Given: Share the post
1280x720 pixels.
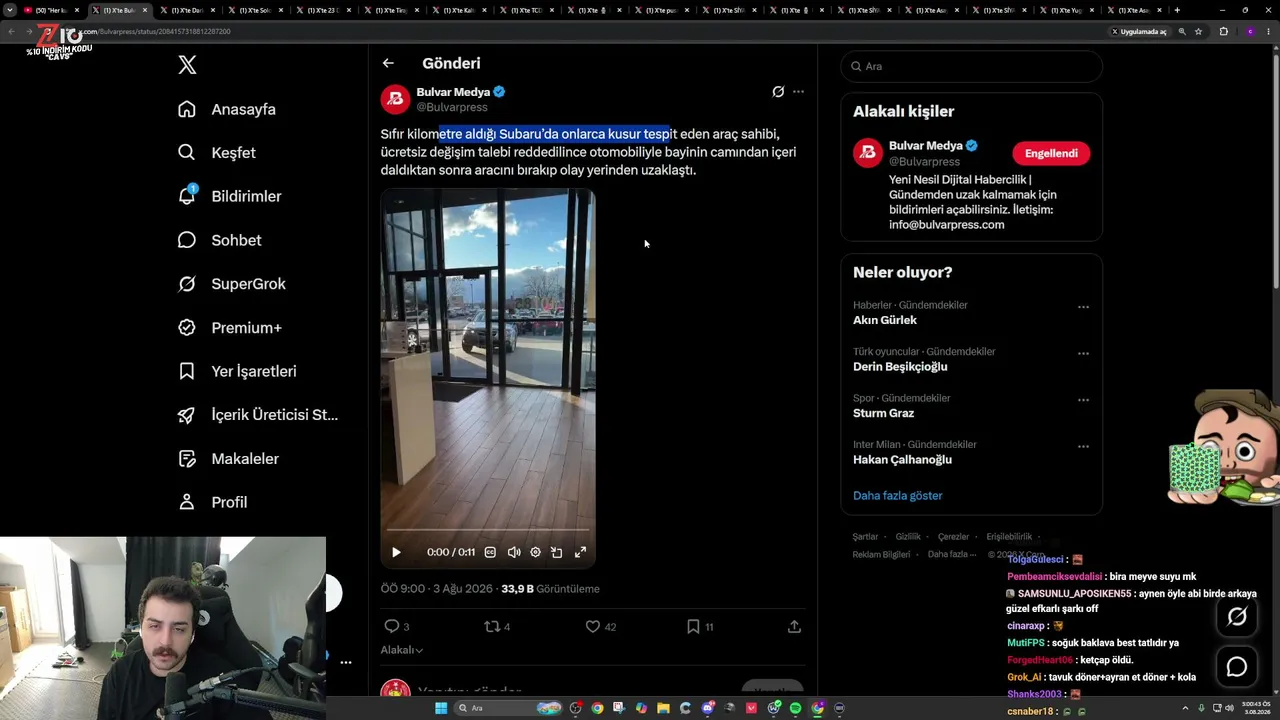Looking at the screenshot, I should 794,626.
